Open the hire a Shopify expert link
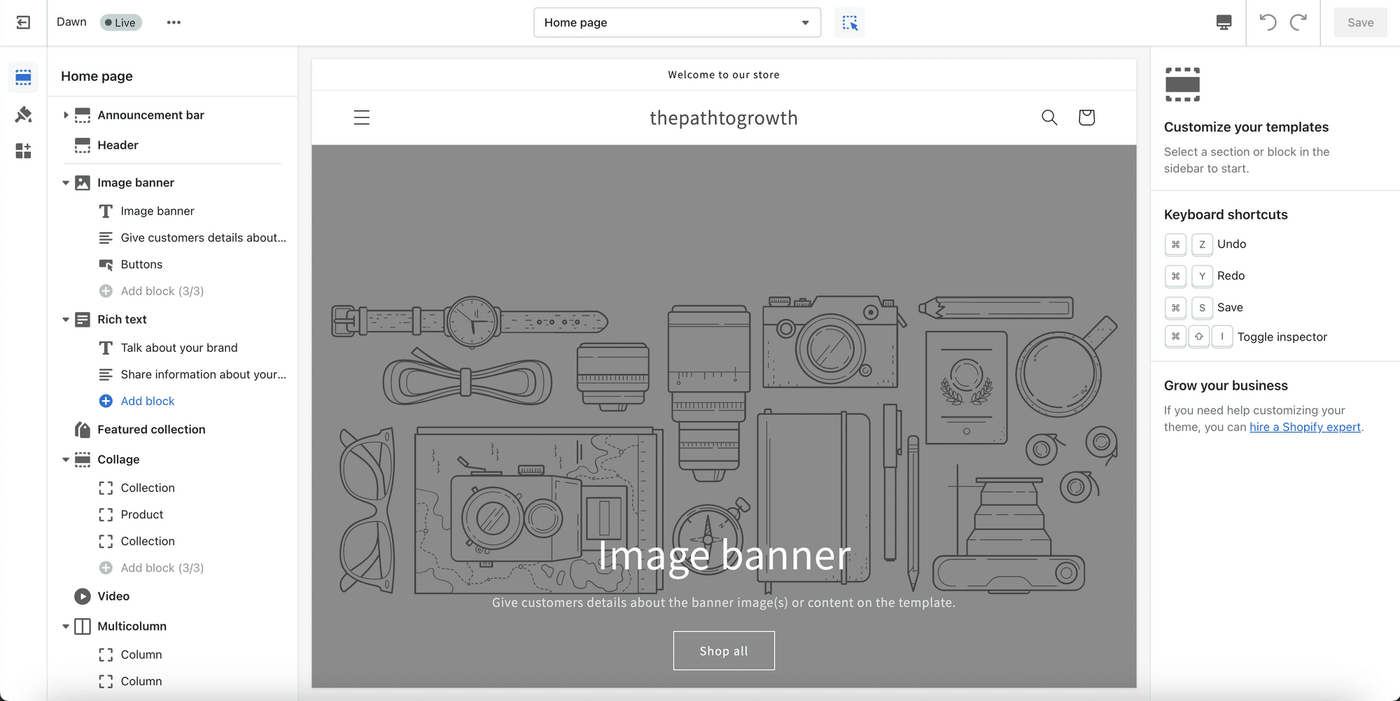The height and width of the screenshot is (701, 1400). click(1305, 427)
